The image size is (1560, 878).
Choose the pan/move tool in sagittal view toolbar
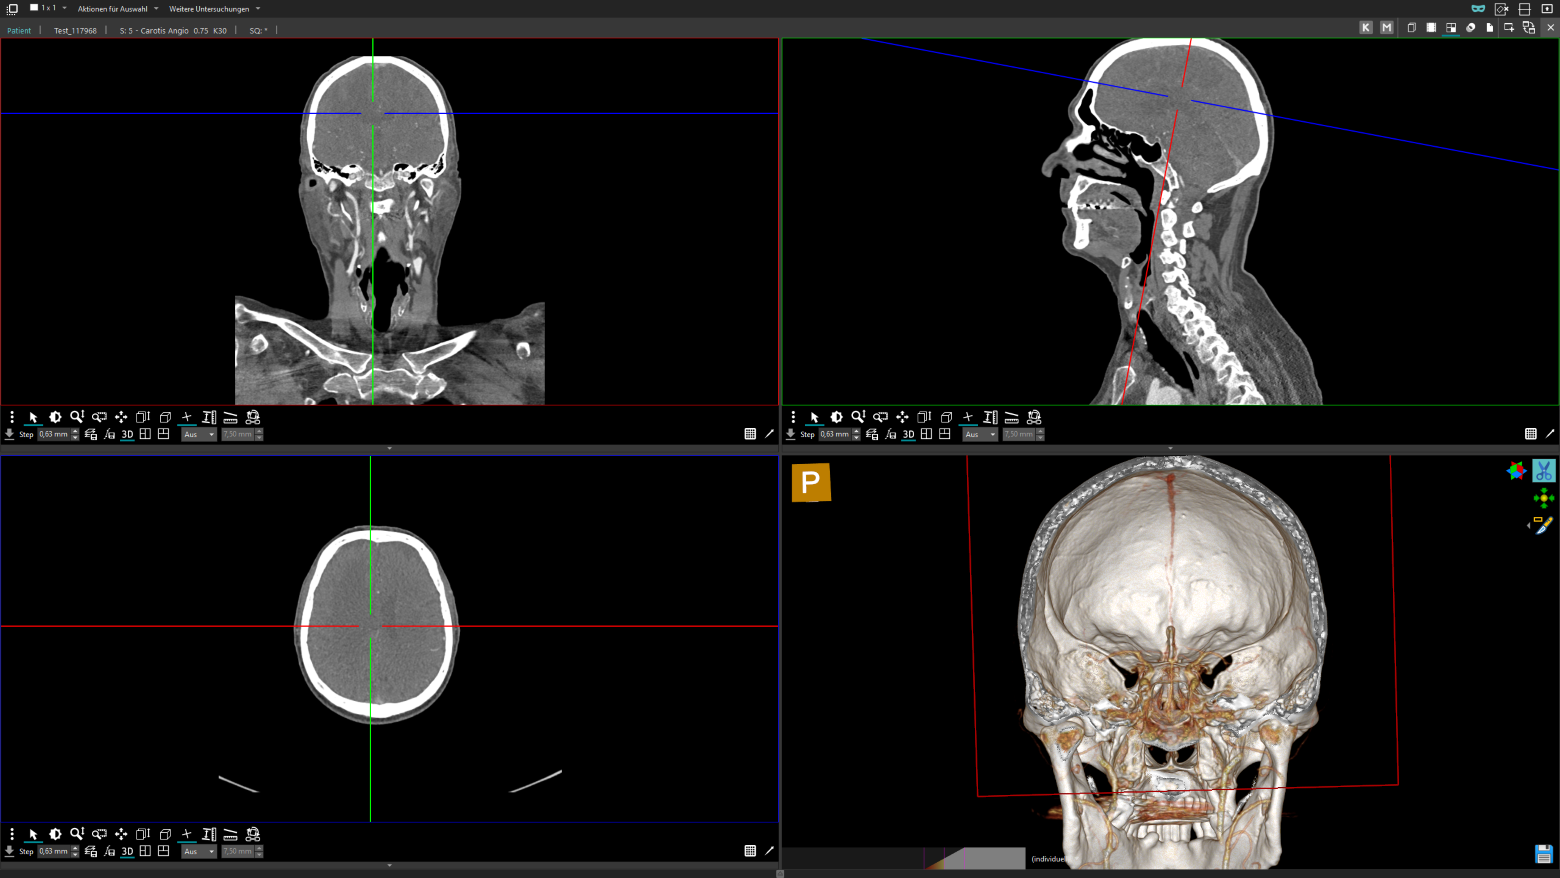coord(902,417)
